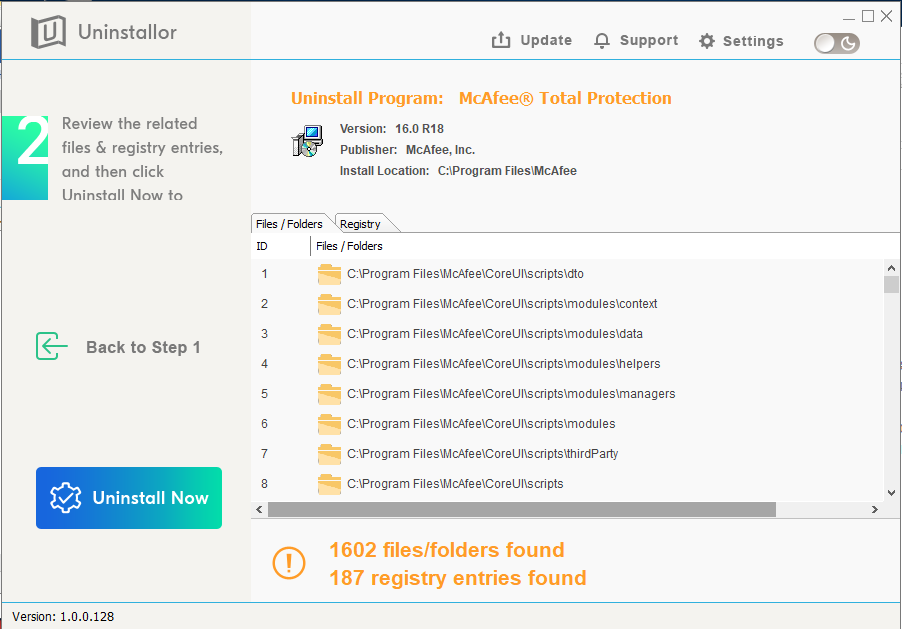The height and width of the screenshot is (629, 902).
Task: Click folder icon for scripts\modules row
Action: (329, 424)
